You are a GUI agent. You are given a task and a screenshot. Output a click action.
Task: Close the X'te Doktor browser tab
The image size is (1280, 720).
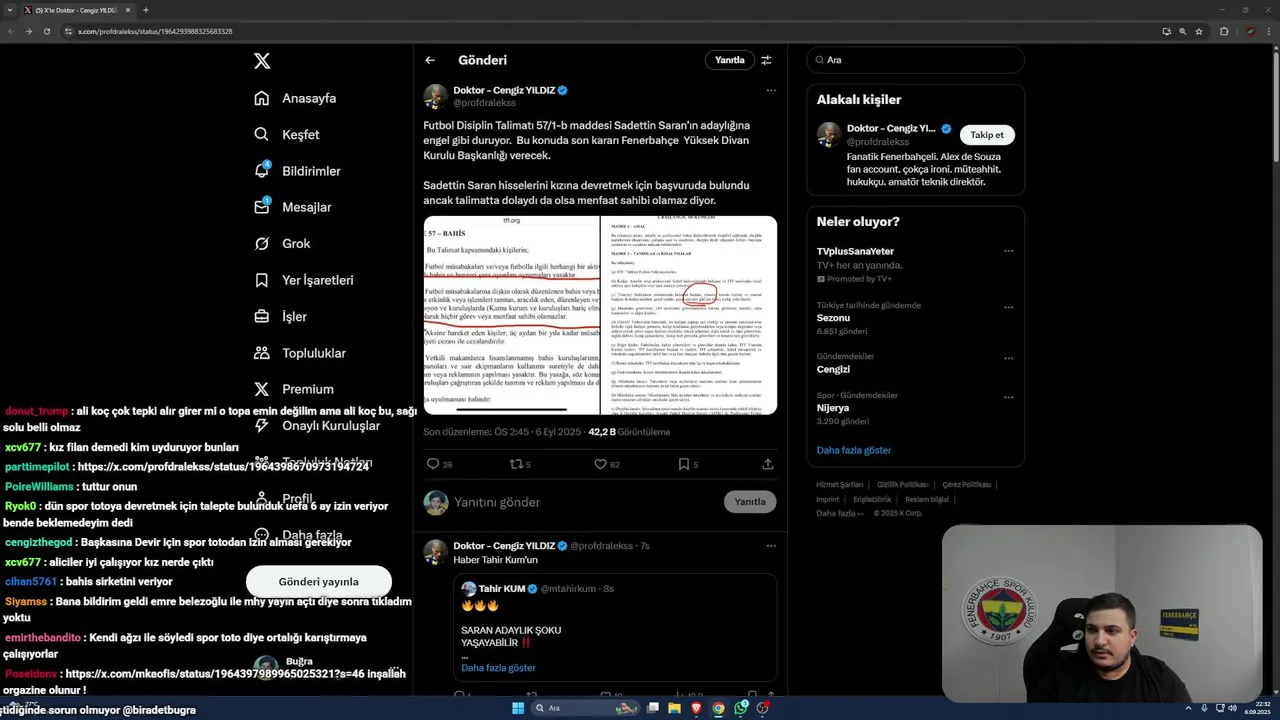pyautogui.click(x=127, y=10)
